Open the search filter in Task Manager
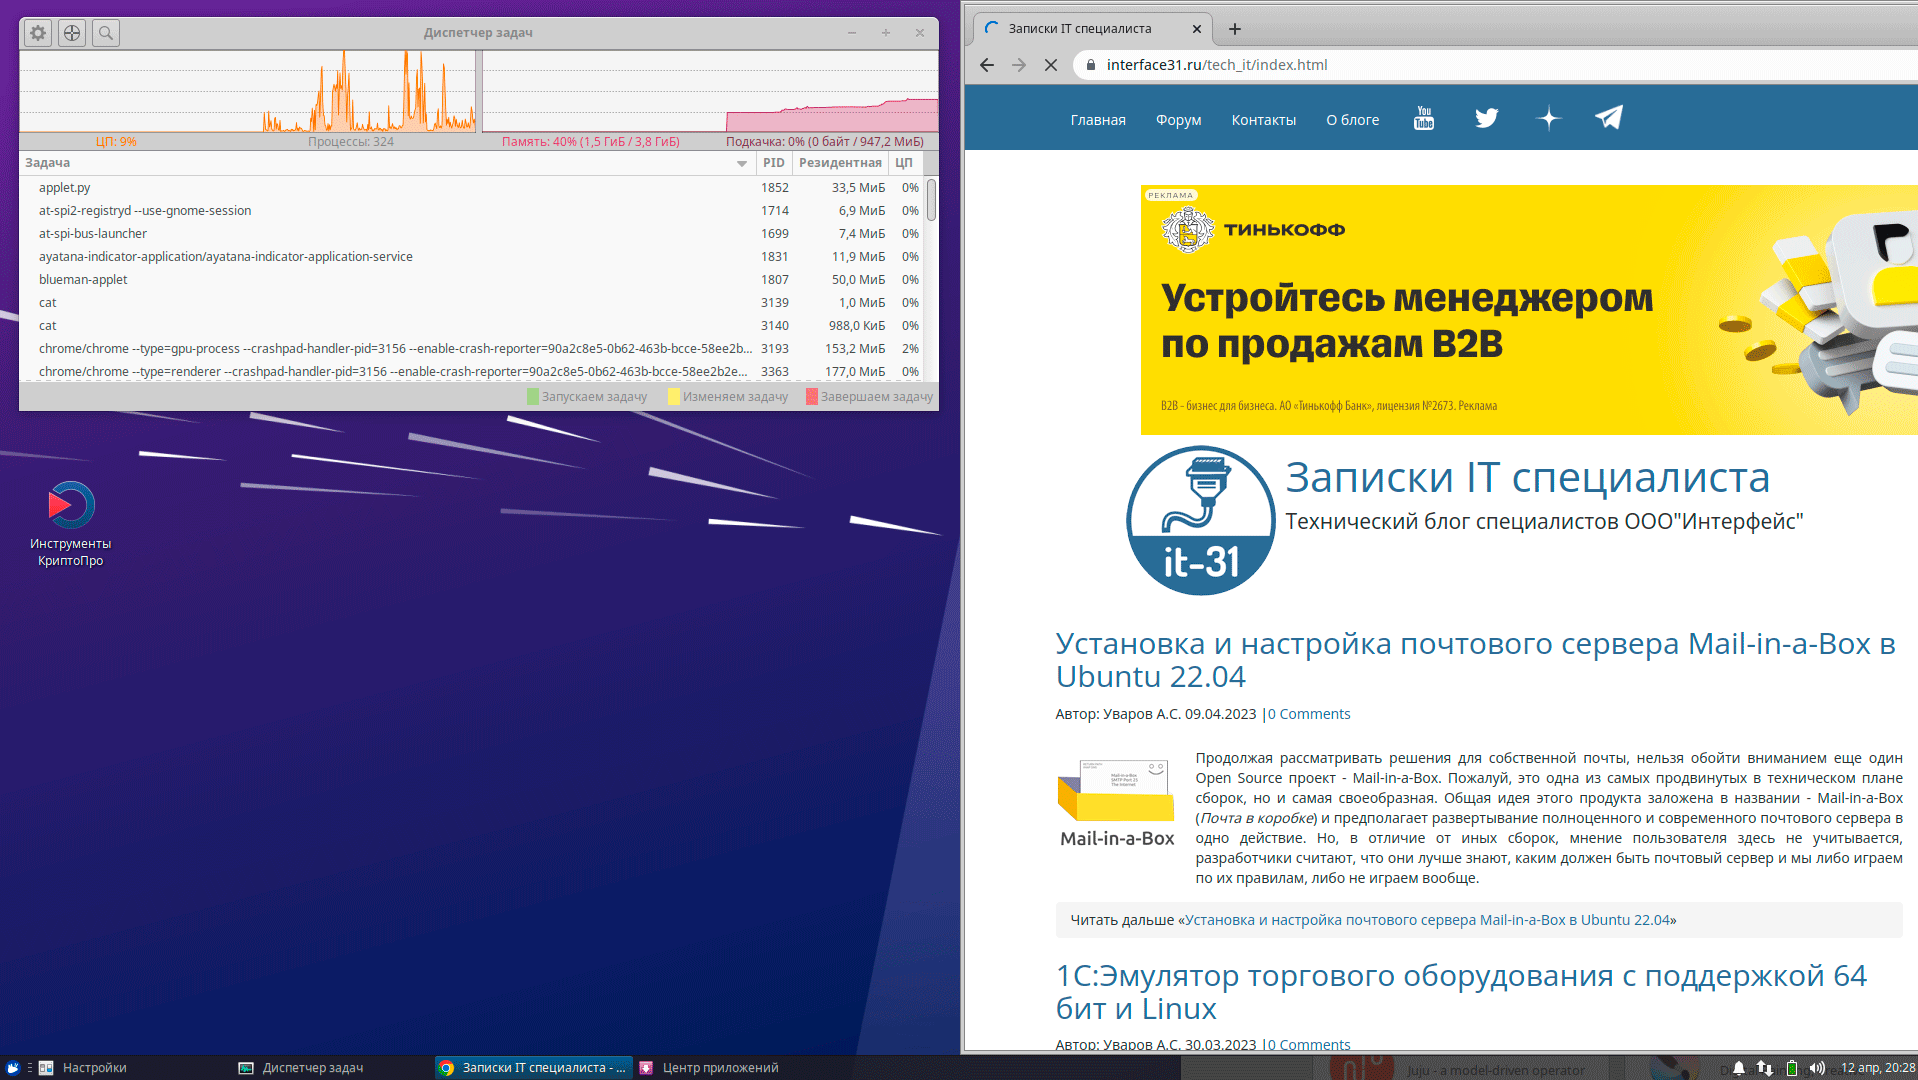This screenshot has height=1080, width=1918. 106,33
